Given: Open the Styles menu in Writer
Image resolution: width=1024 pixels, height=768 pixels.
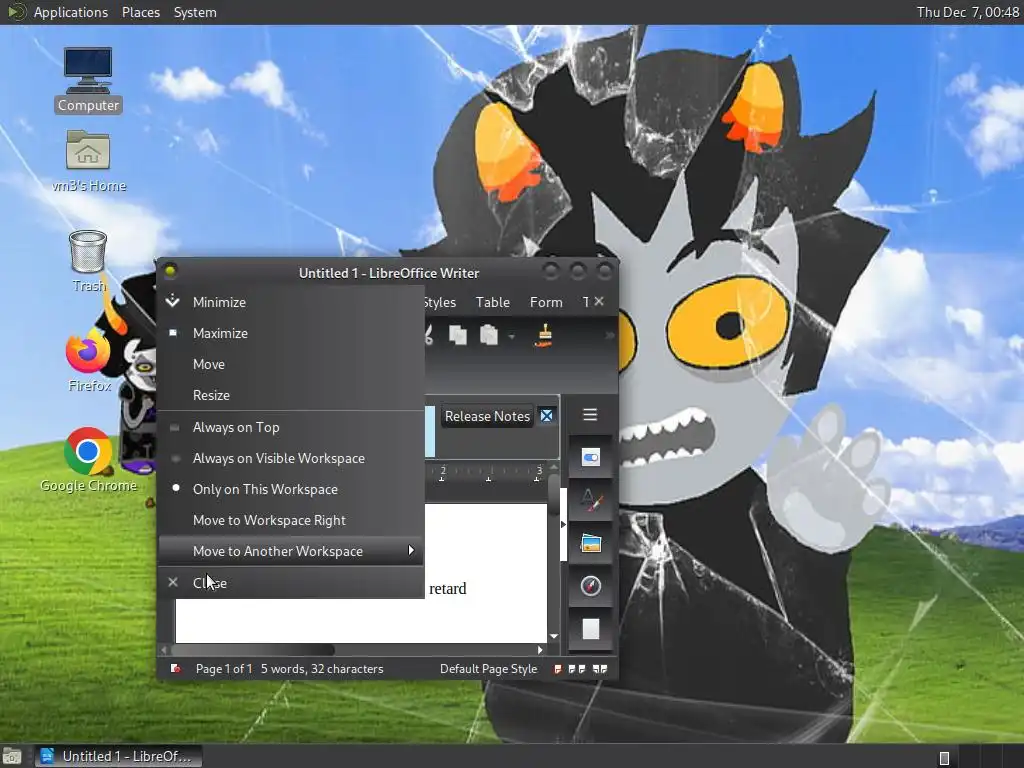Looking at the screenshot, I should click(440, 302).
